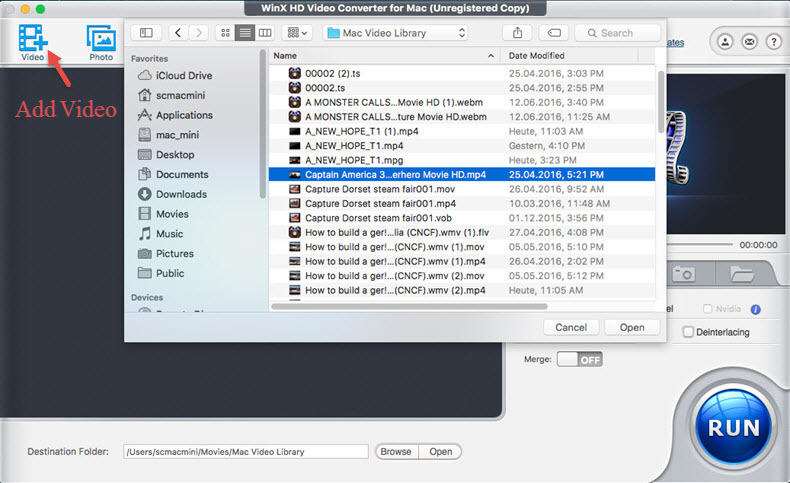Switch to list view

pyautogui.click(x=245, y=33)
